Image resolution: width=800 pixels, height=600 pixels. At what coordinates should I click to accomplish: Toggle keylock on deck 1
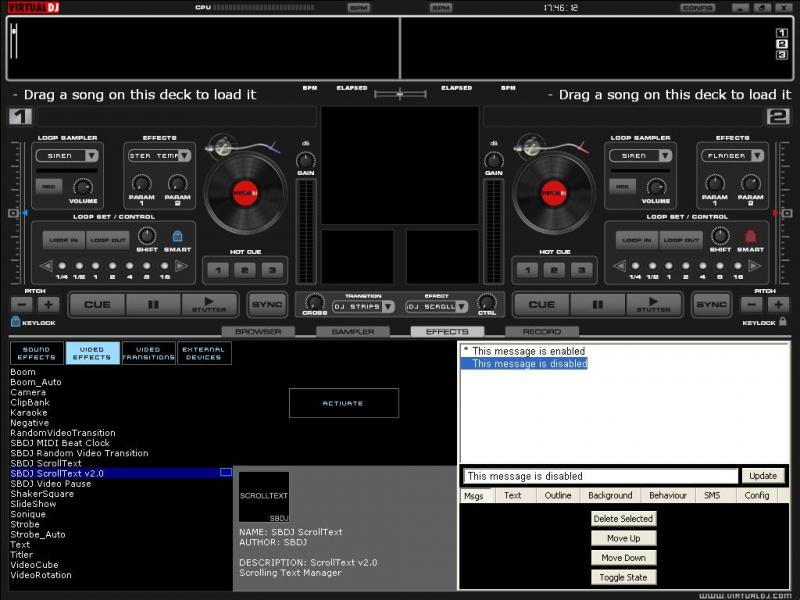click(x=15, y=321)
